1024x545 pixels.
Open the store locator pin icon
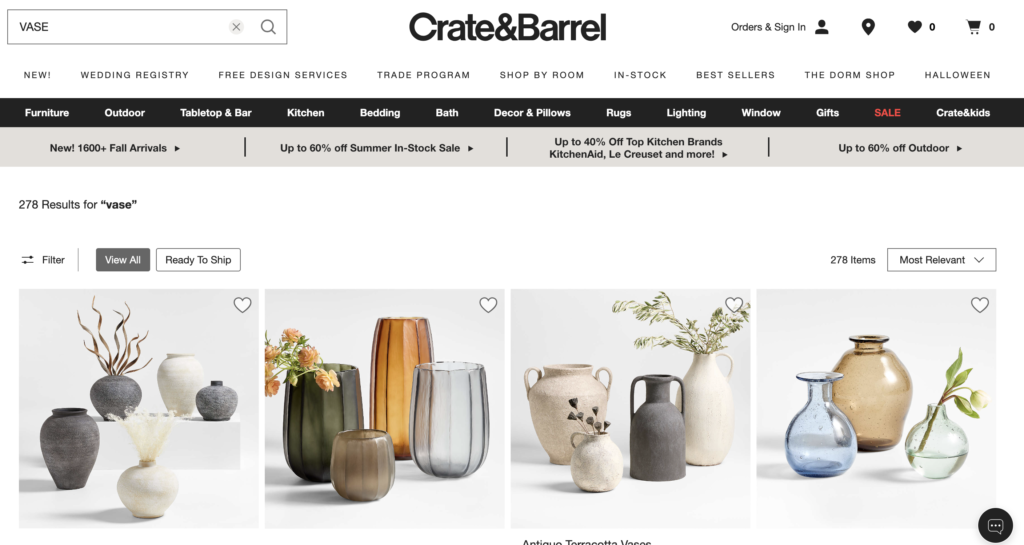point(868,27)
